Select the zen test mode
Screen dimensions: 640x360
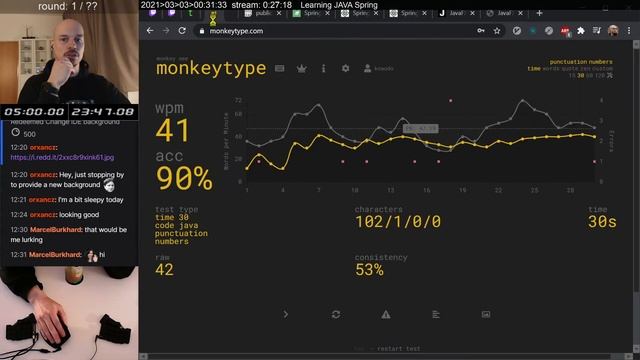click(x=585, y=69)
